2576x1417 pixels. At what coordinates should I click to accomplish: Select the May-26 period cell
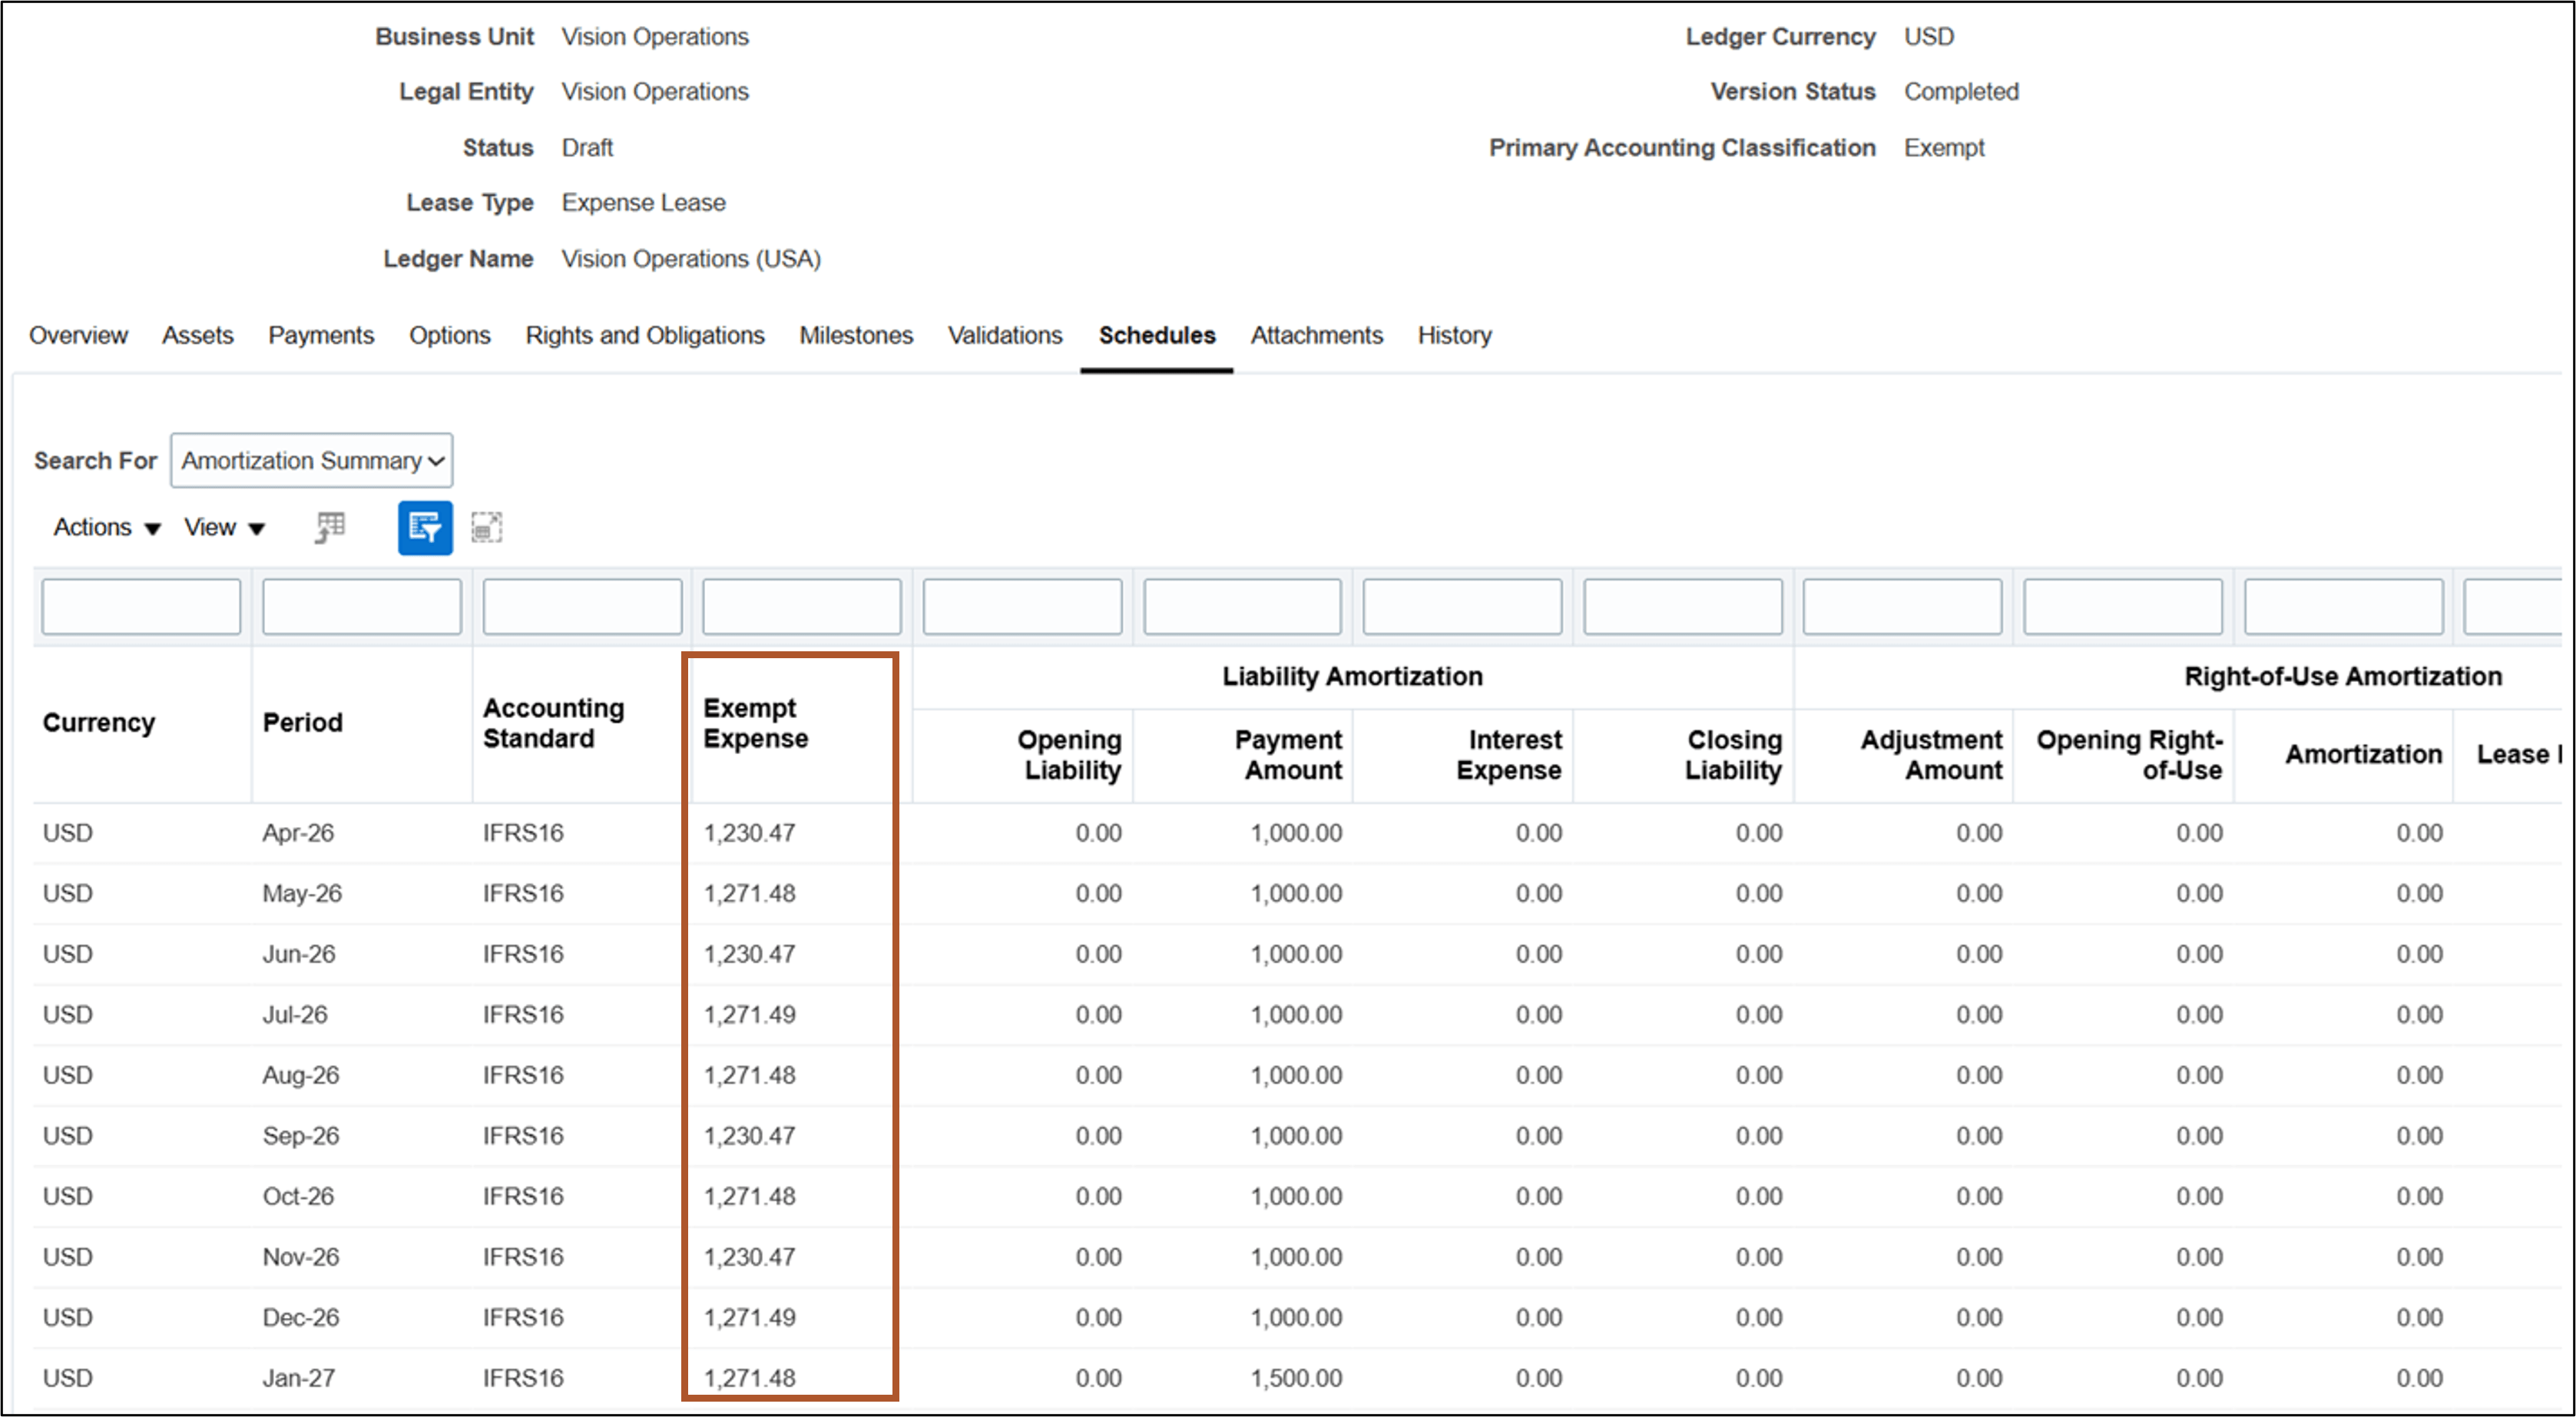click(302, 893)
